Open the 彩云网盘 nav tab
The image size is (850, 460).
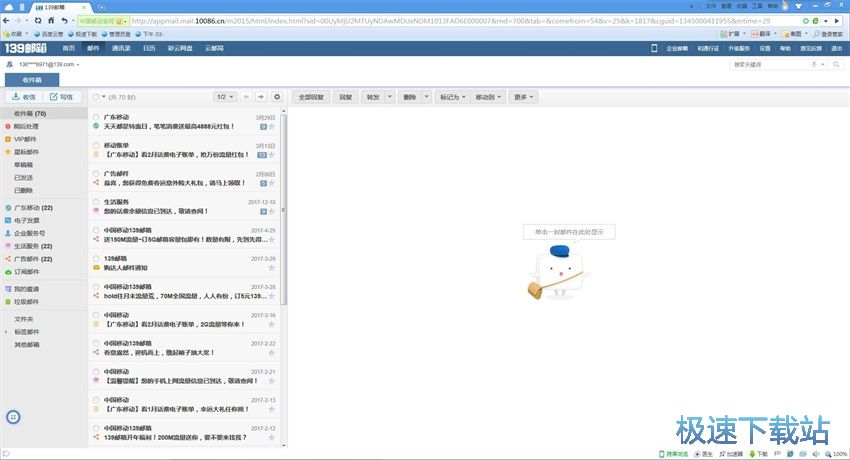pos(181,48)
